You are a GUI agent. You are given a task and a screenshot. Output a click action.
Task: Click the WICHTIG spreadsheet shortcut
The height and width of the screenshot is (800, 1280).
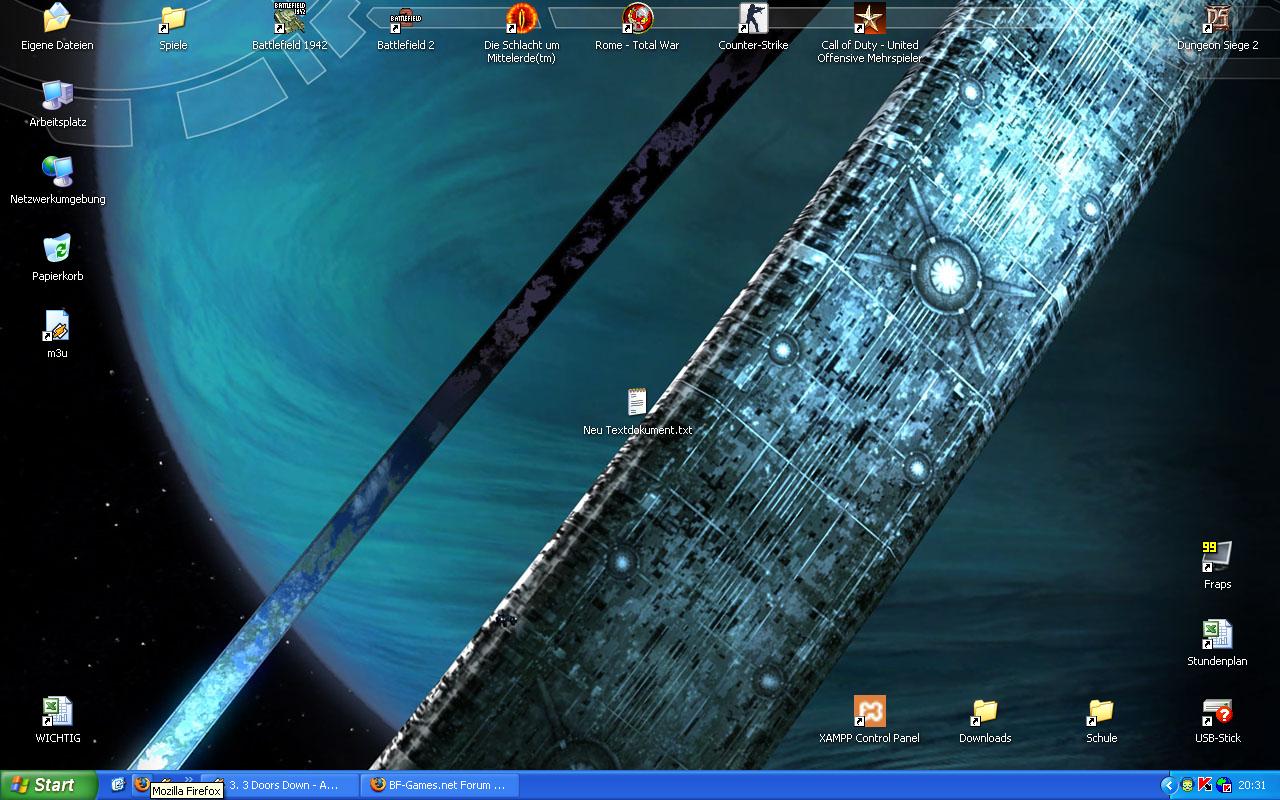pyautogui.click(x=57, y=712)
